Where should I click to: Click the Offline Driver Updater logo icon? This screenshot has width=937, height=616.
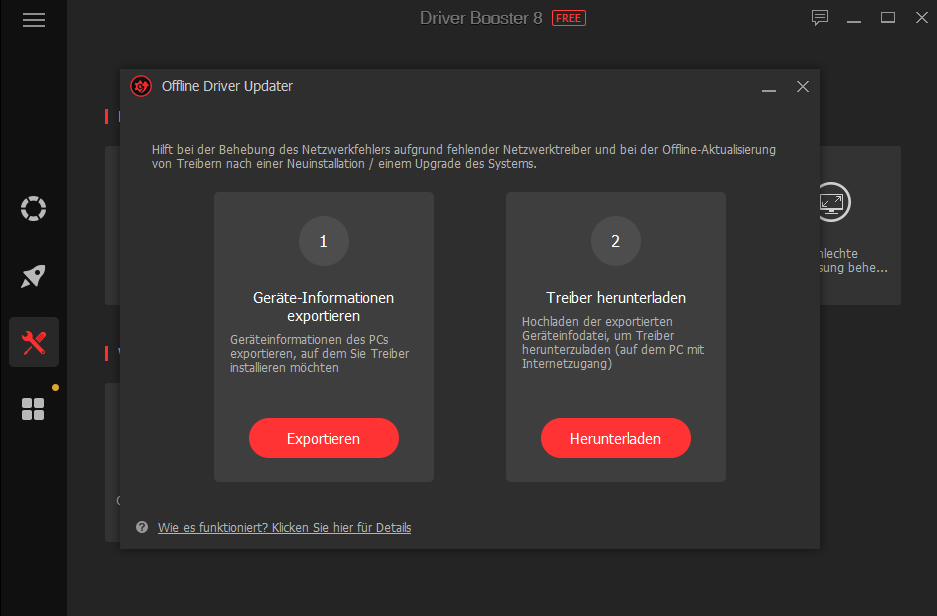click(141, 86)
